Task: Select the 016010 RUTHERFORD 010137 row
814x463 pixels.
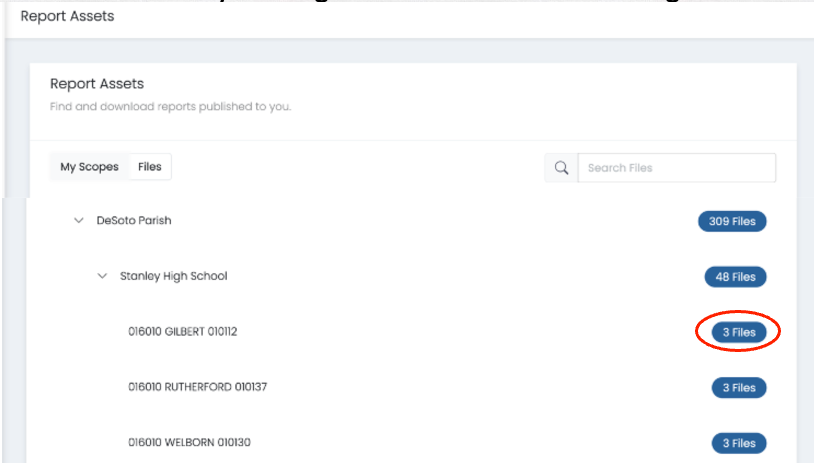Action: coord(197,387)
